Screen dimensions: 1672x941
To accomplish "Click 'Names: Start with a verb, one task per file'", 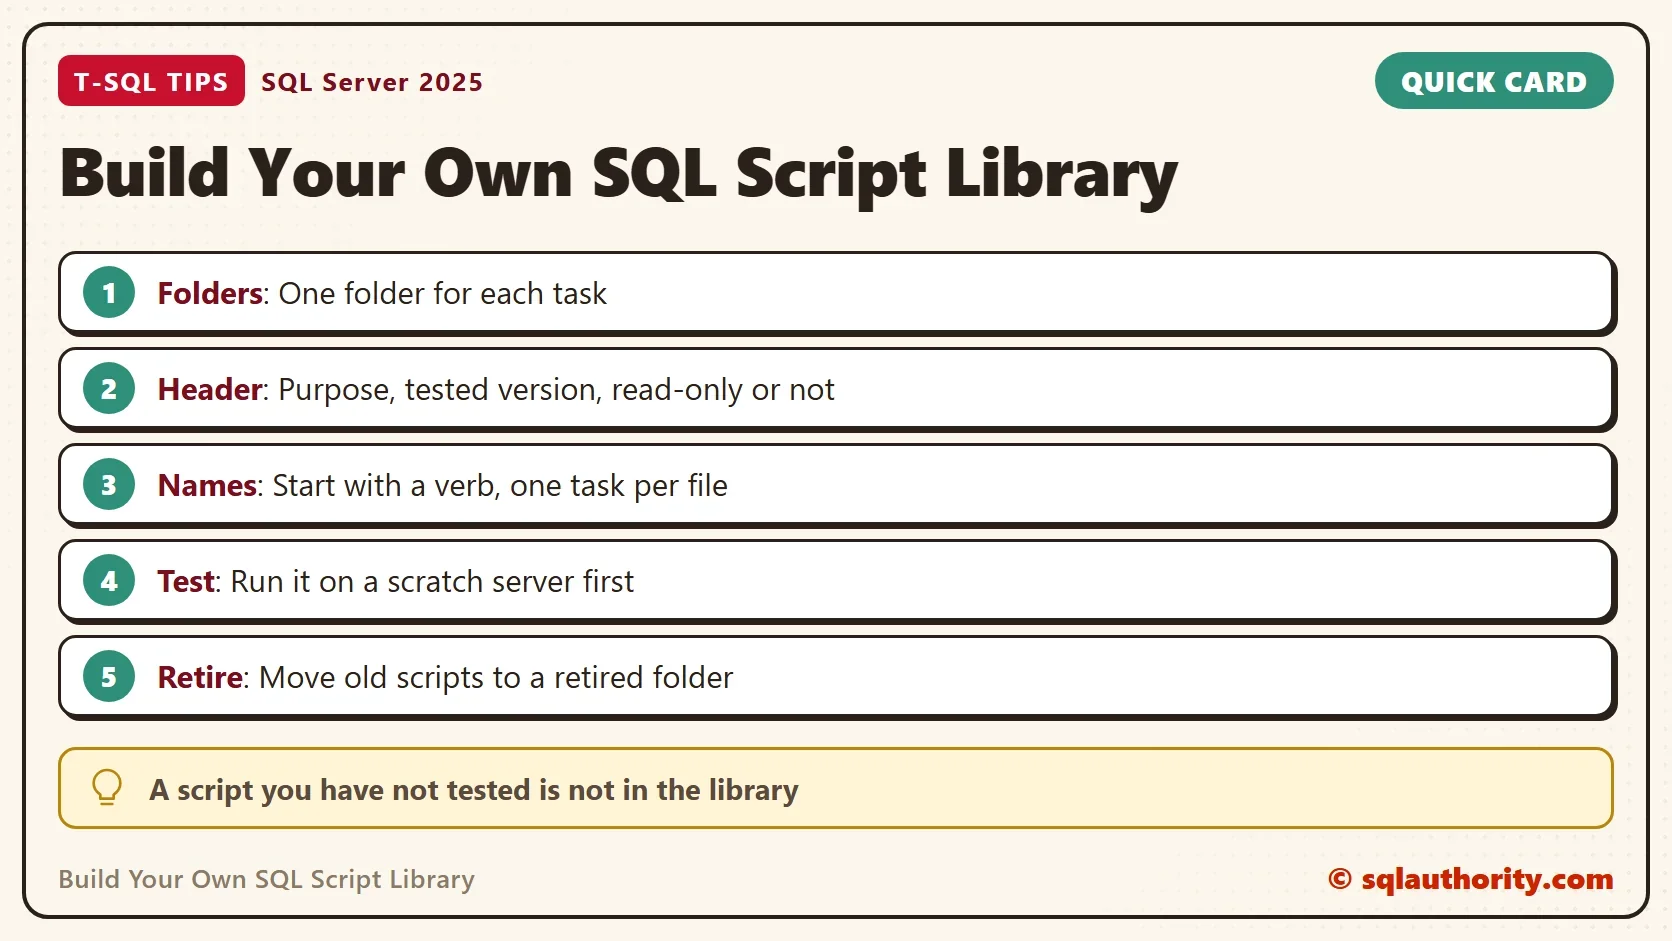I will pyautogui.click(x=442, y=486).
